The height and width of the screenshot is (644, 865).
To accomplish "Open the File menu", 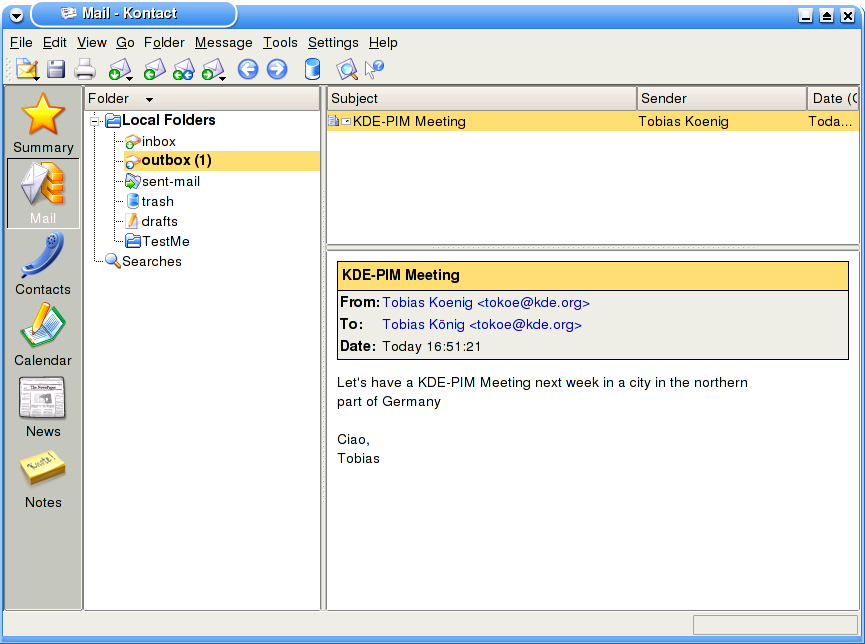I will pos(21,42).
